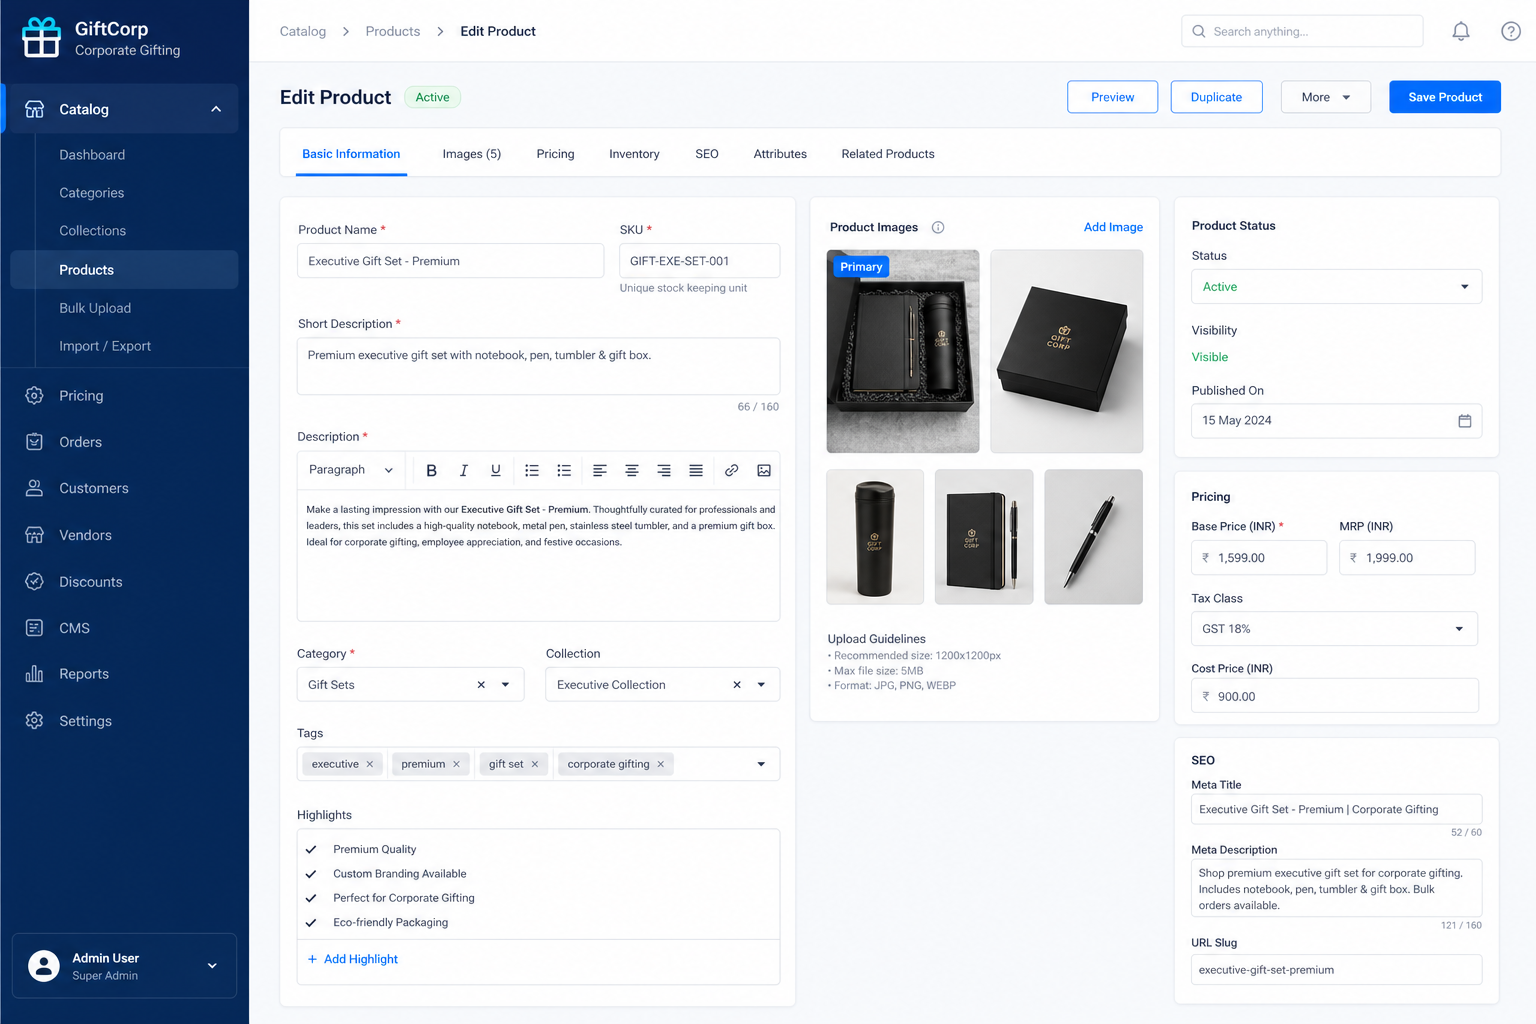Toggle the Eco-friendly Packaging checkmark
The image size is (1536, 1024).
(311, 923)
